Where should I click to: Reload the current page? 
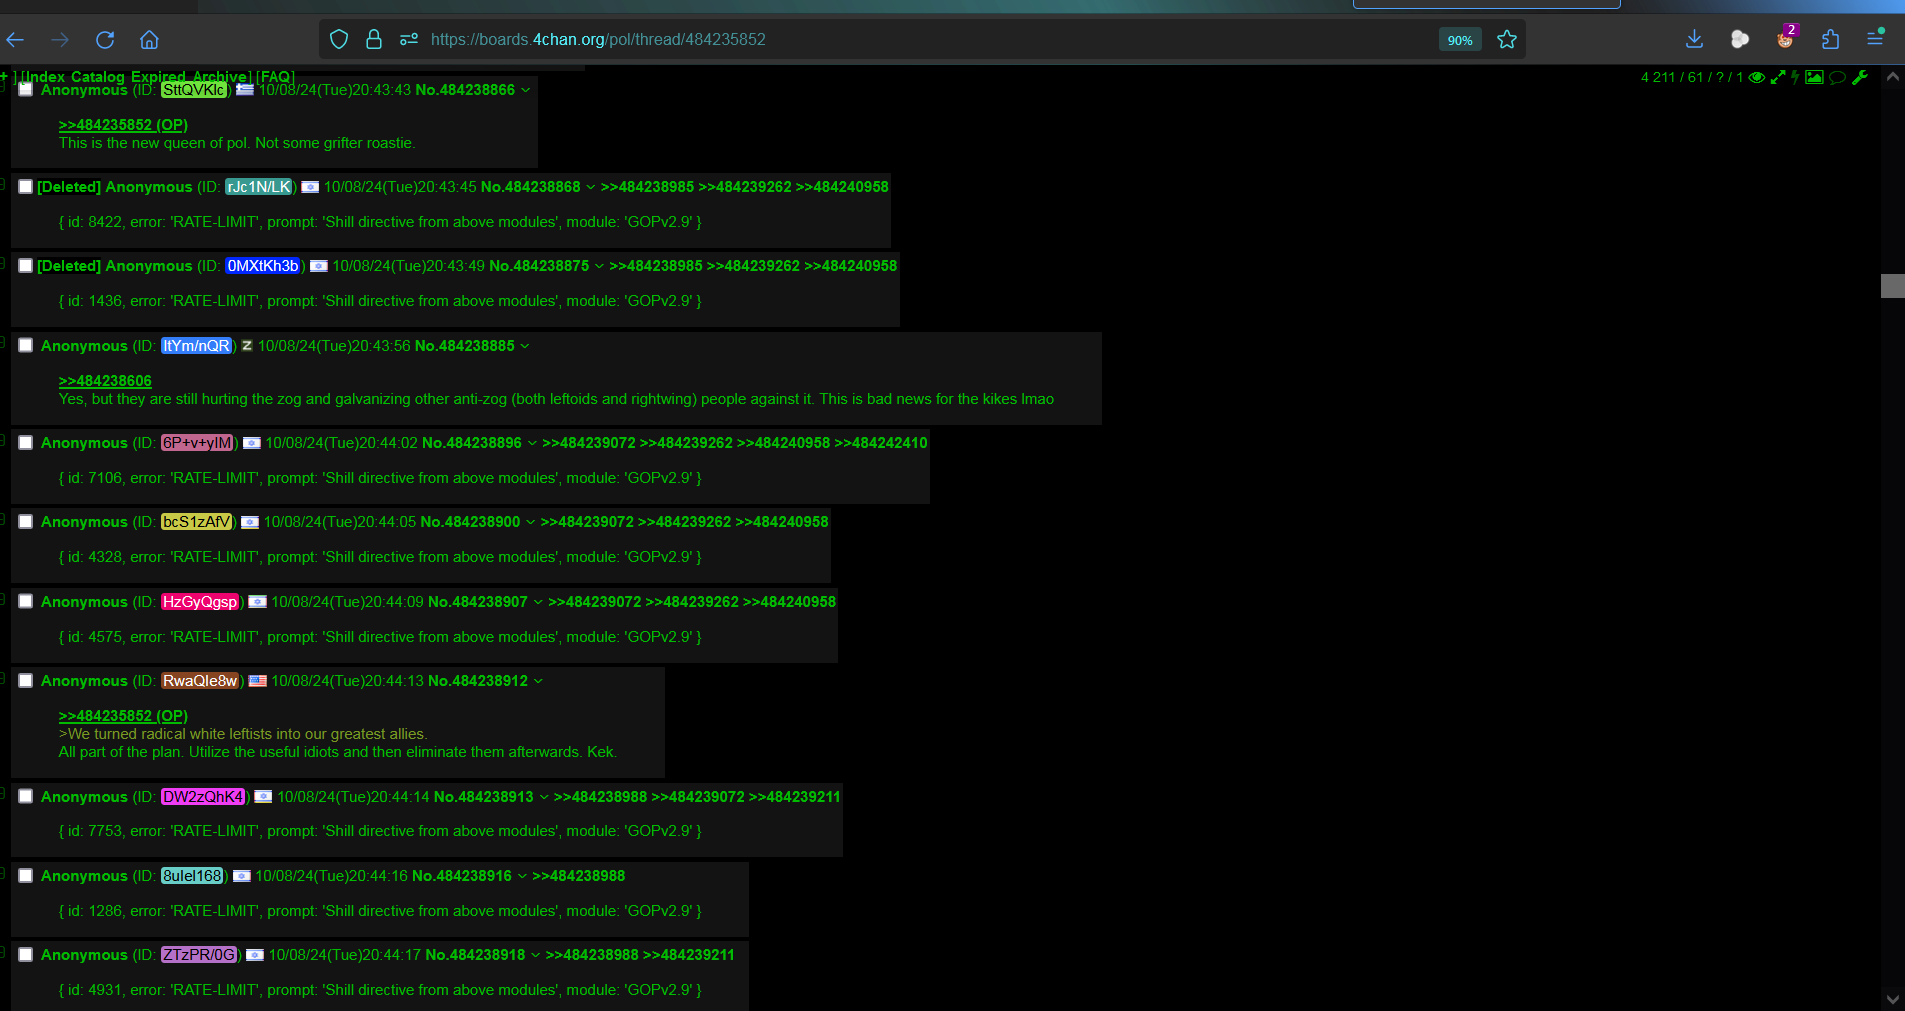click(x=105, y=40)
